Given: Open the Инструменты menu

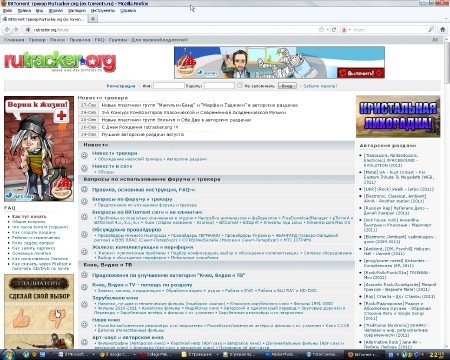Looking at the screenshot, I should [103, 11].
